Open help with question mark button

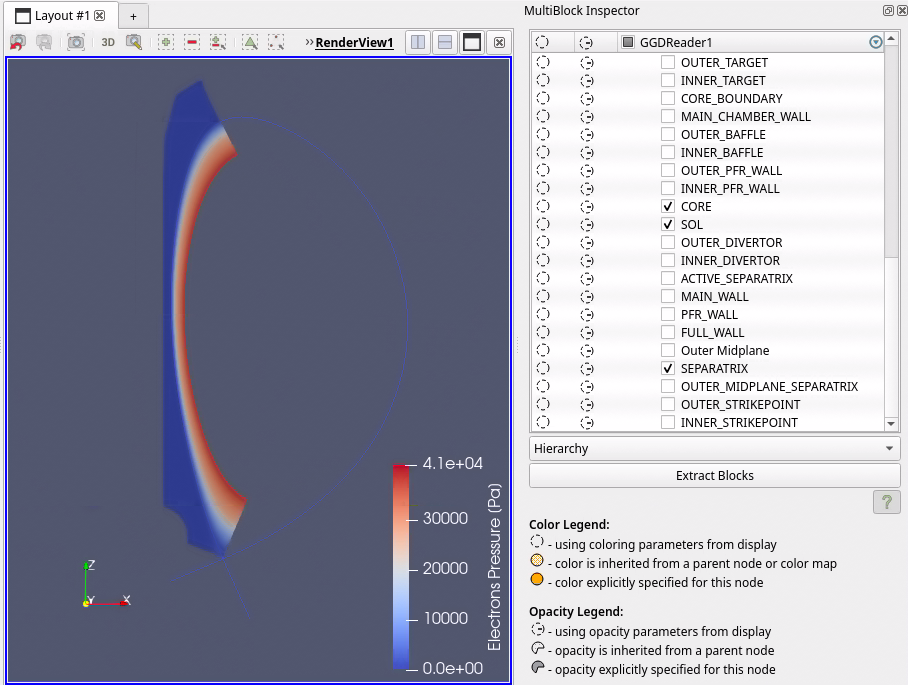point(887,502)
